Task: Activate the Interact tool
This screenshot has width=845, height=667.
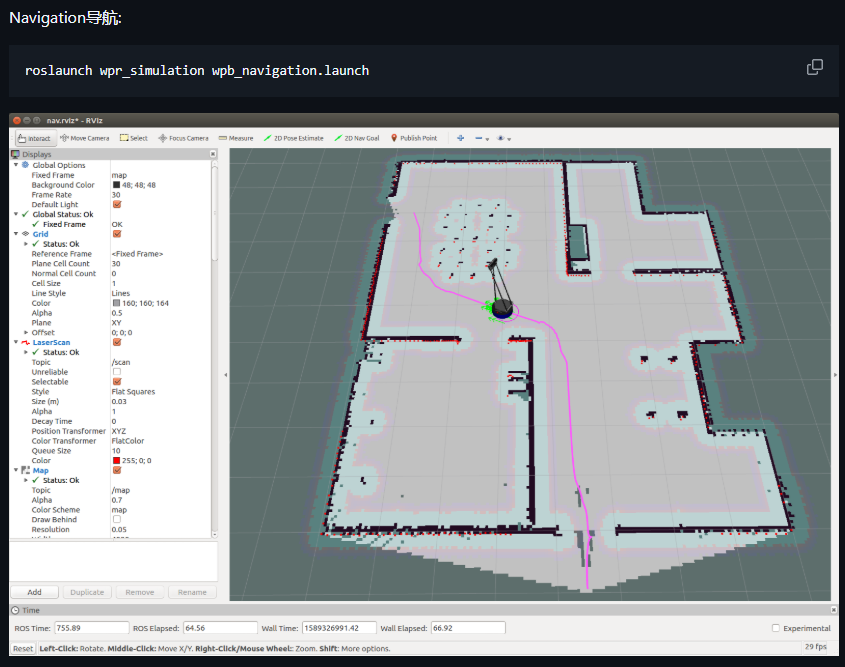Action: click(34, 138)
